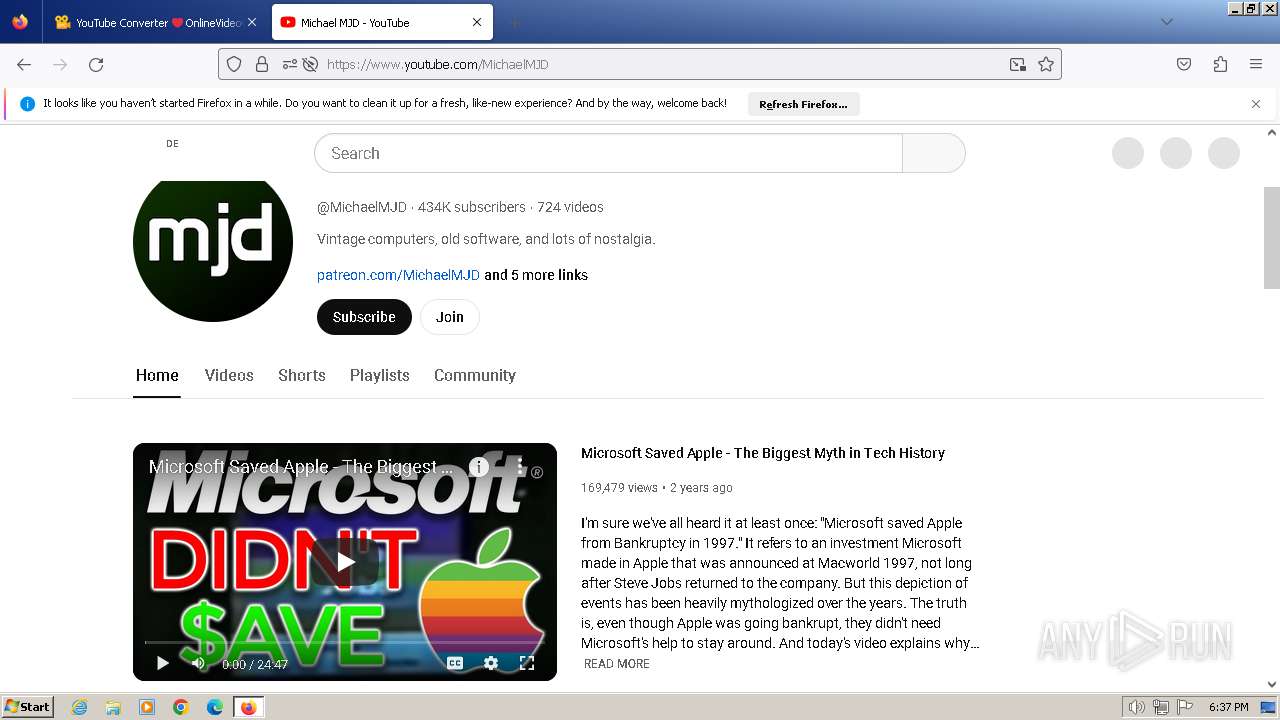
Task: Play the featured video with center play button
Action: [345, 562]
